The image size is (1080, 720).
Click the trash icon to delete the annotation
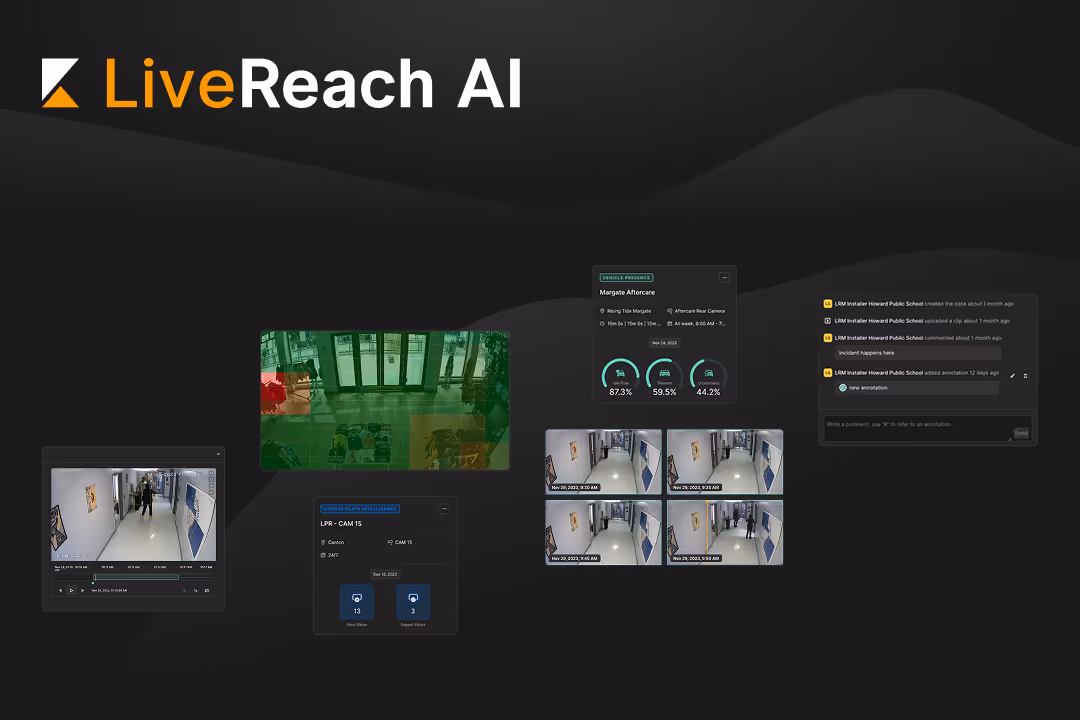point(1025,376)
